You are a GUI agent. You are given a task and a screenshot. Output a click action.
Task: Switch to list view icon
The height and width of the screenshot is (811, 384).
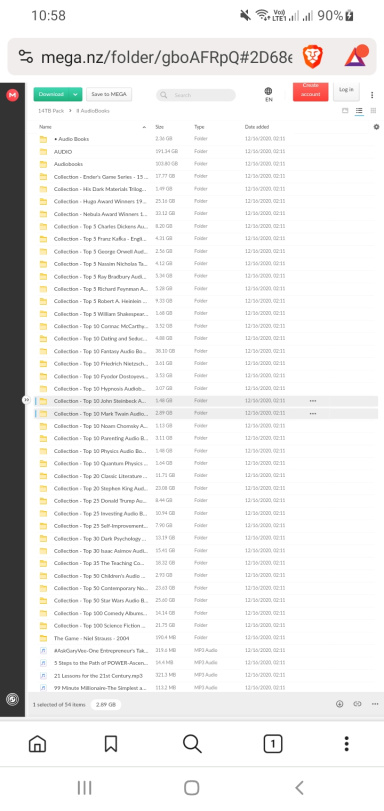tap(359, 111)
